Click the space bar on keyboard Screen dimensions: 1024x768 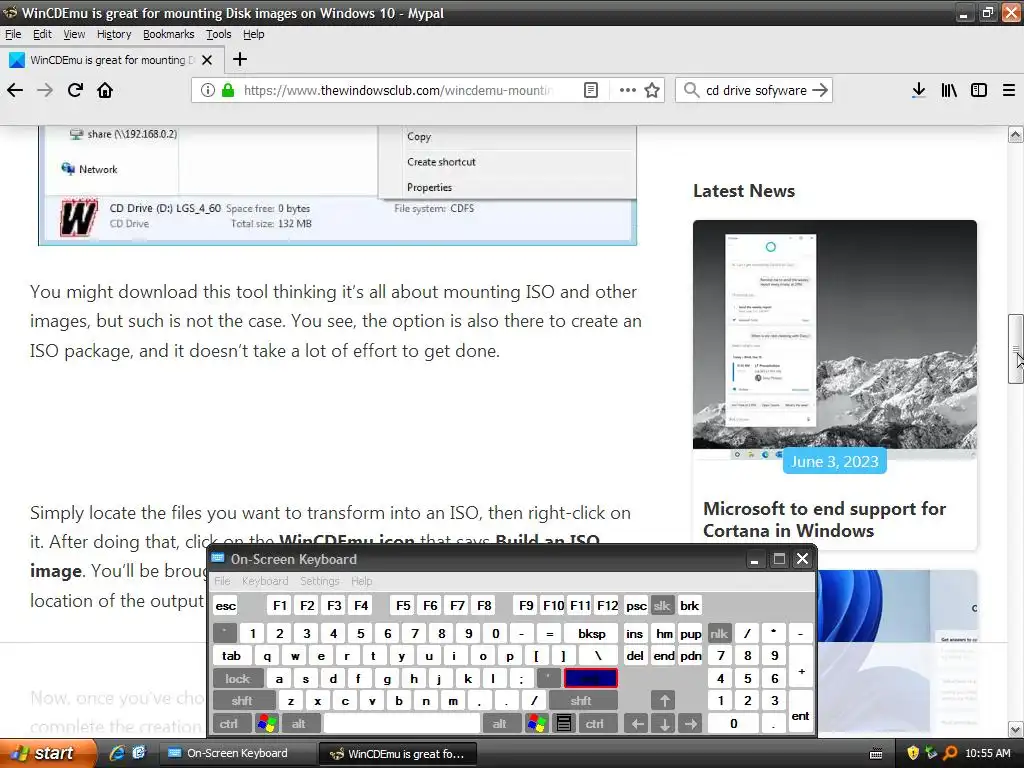click(x=402, y=724)
